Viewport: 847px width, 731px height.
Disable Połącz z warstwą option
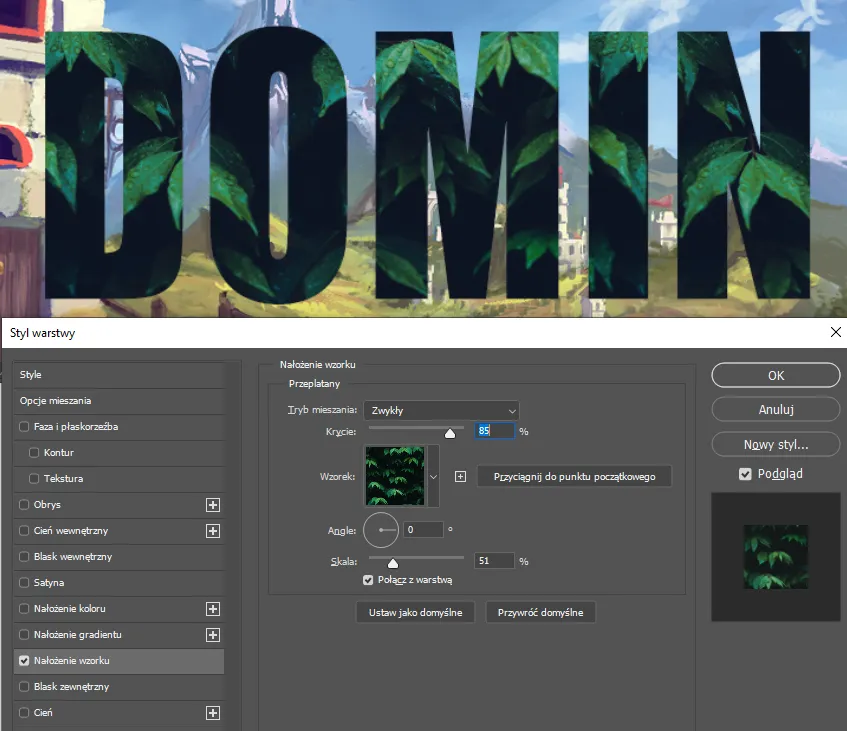pos(367,580)
